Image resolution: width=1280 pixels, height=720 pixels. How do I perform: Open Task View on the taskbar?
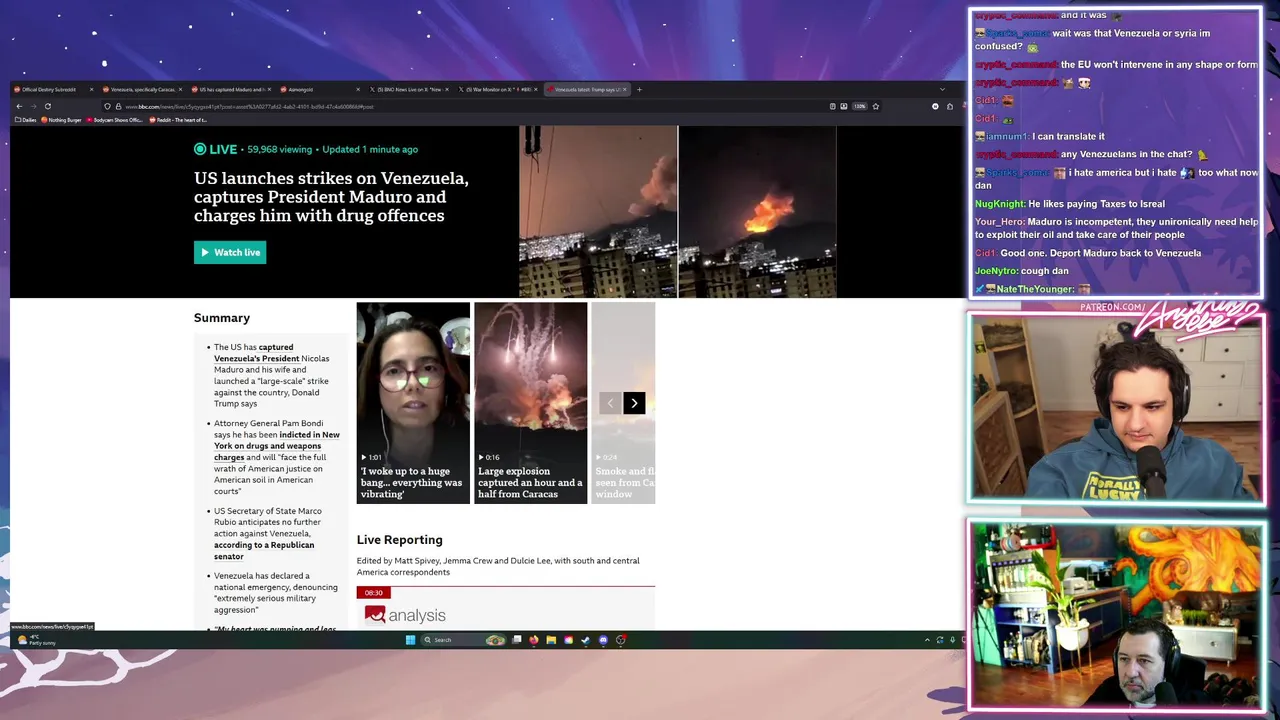517,640
